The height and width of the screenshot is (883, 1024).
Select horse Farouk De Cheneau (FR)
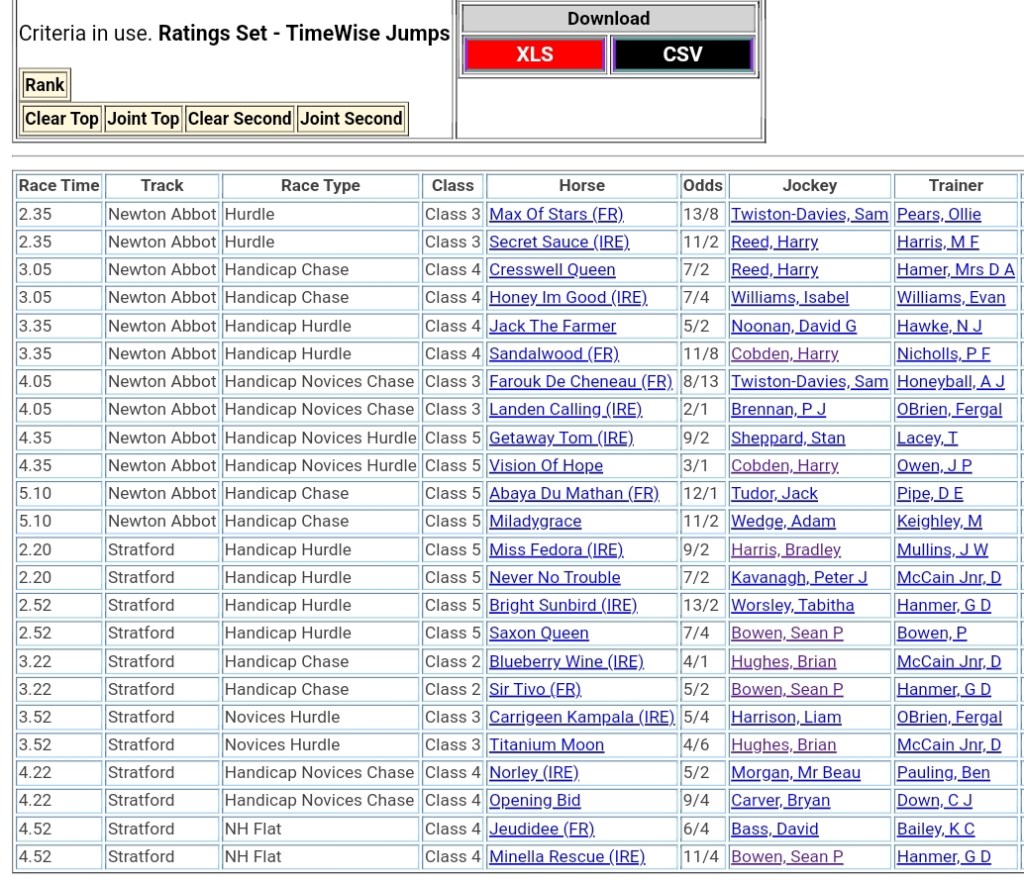[580, 382]
